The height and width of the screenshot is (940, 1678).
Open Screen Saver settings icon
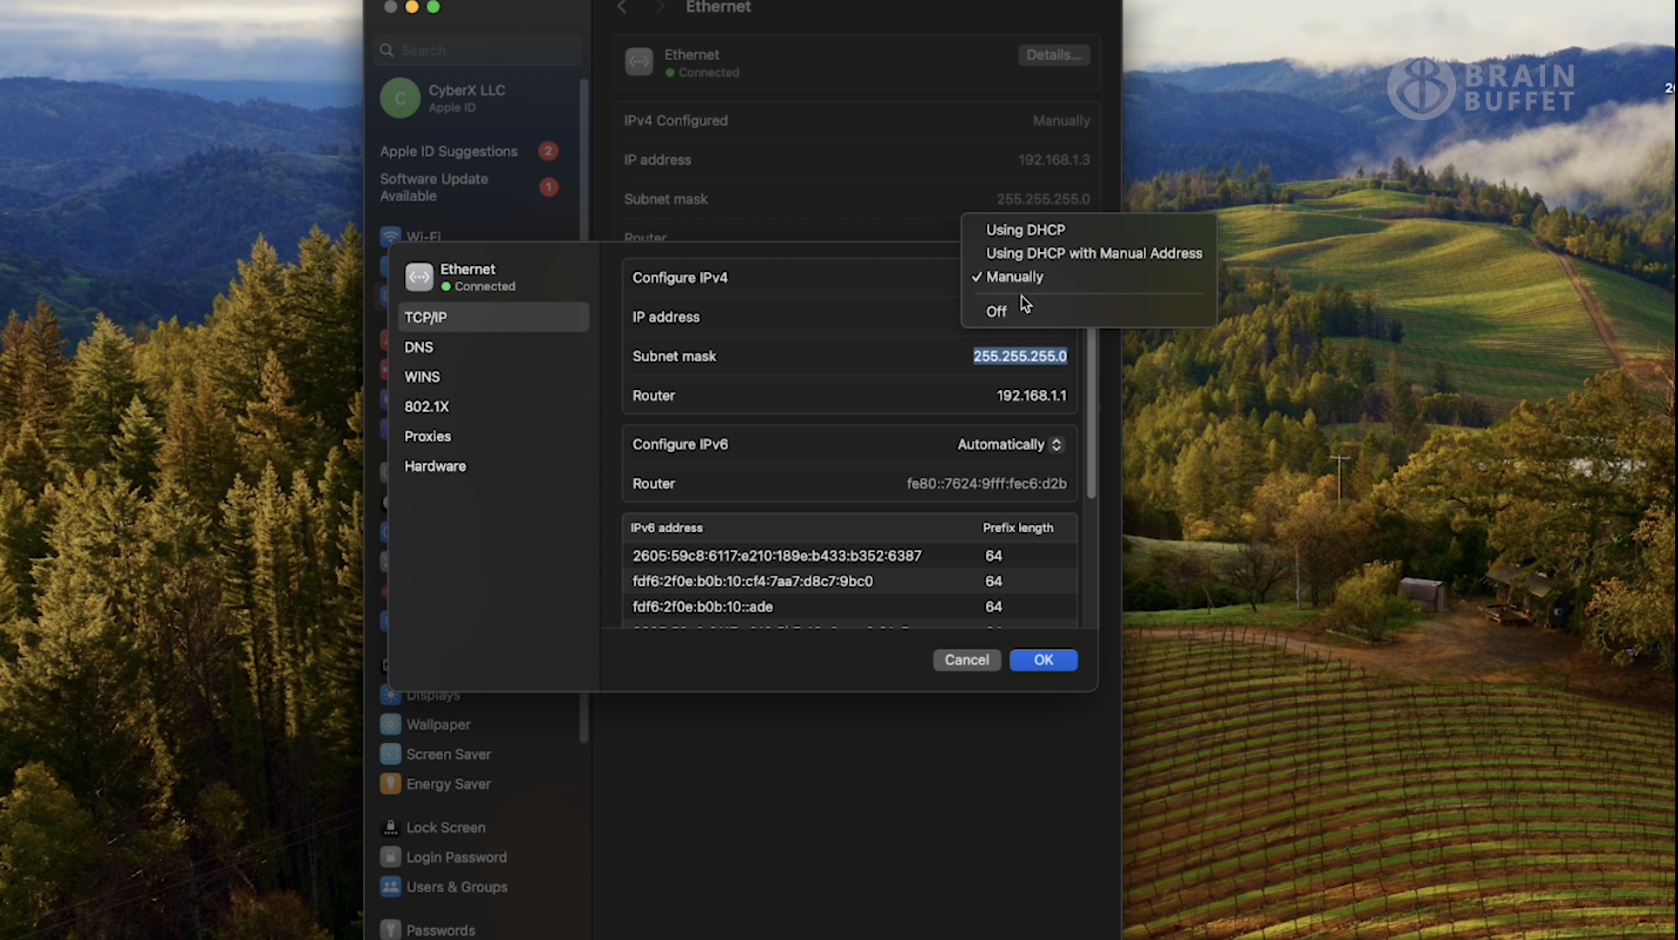pos(391,754)
